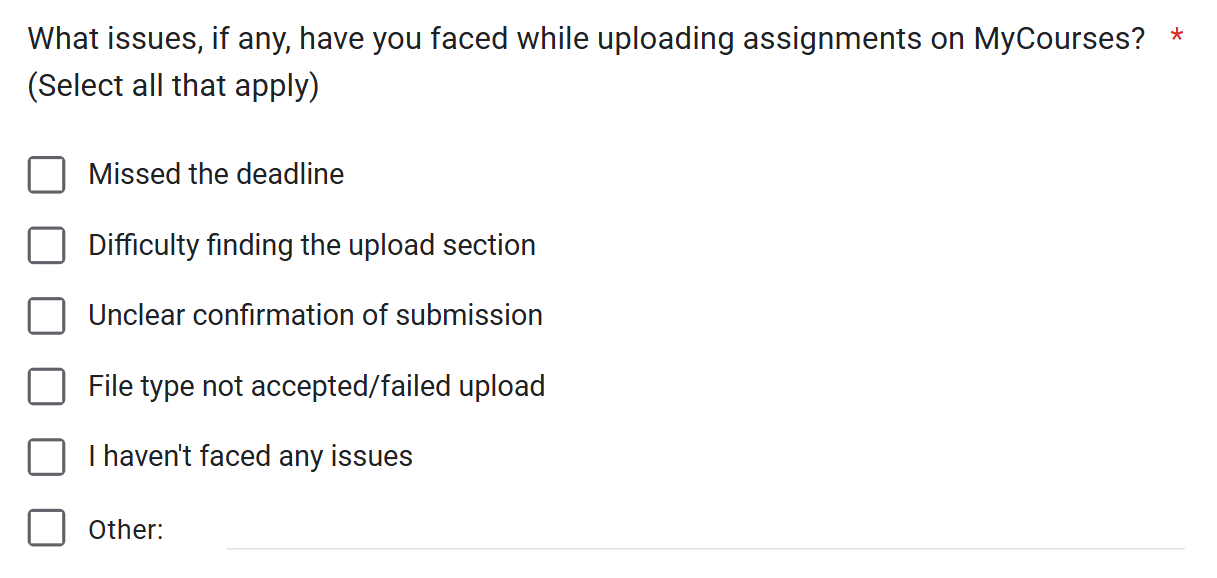The width and height of the screenshot is (1217, 578).
Task: Click the 'Unclear confirmation of submission' label
Action: click(x=315, y=316)
